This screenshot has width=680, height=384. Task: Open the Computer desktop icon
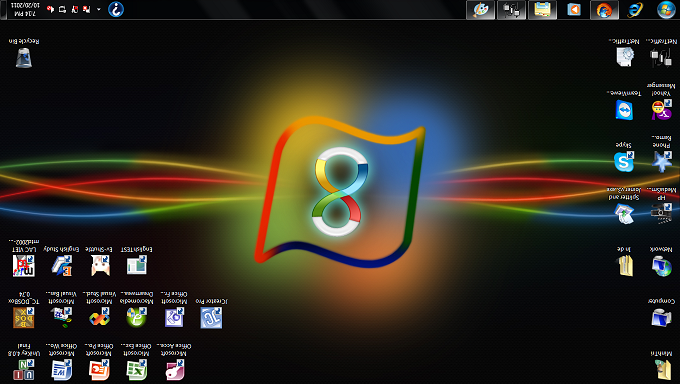point(661,313)
